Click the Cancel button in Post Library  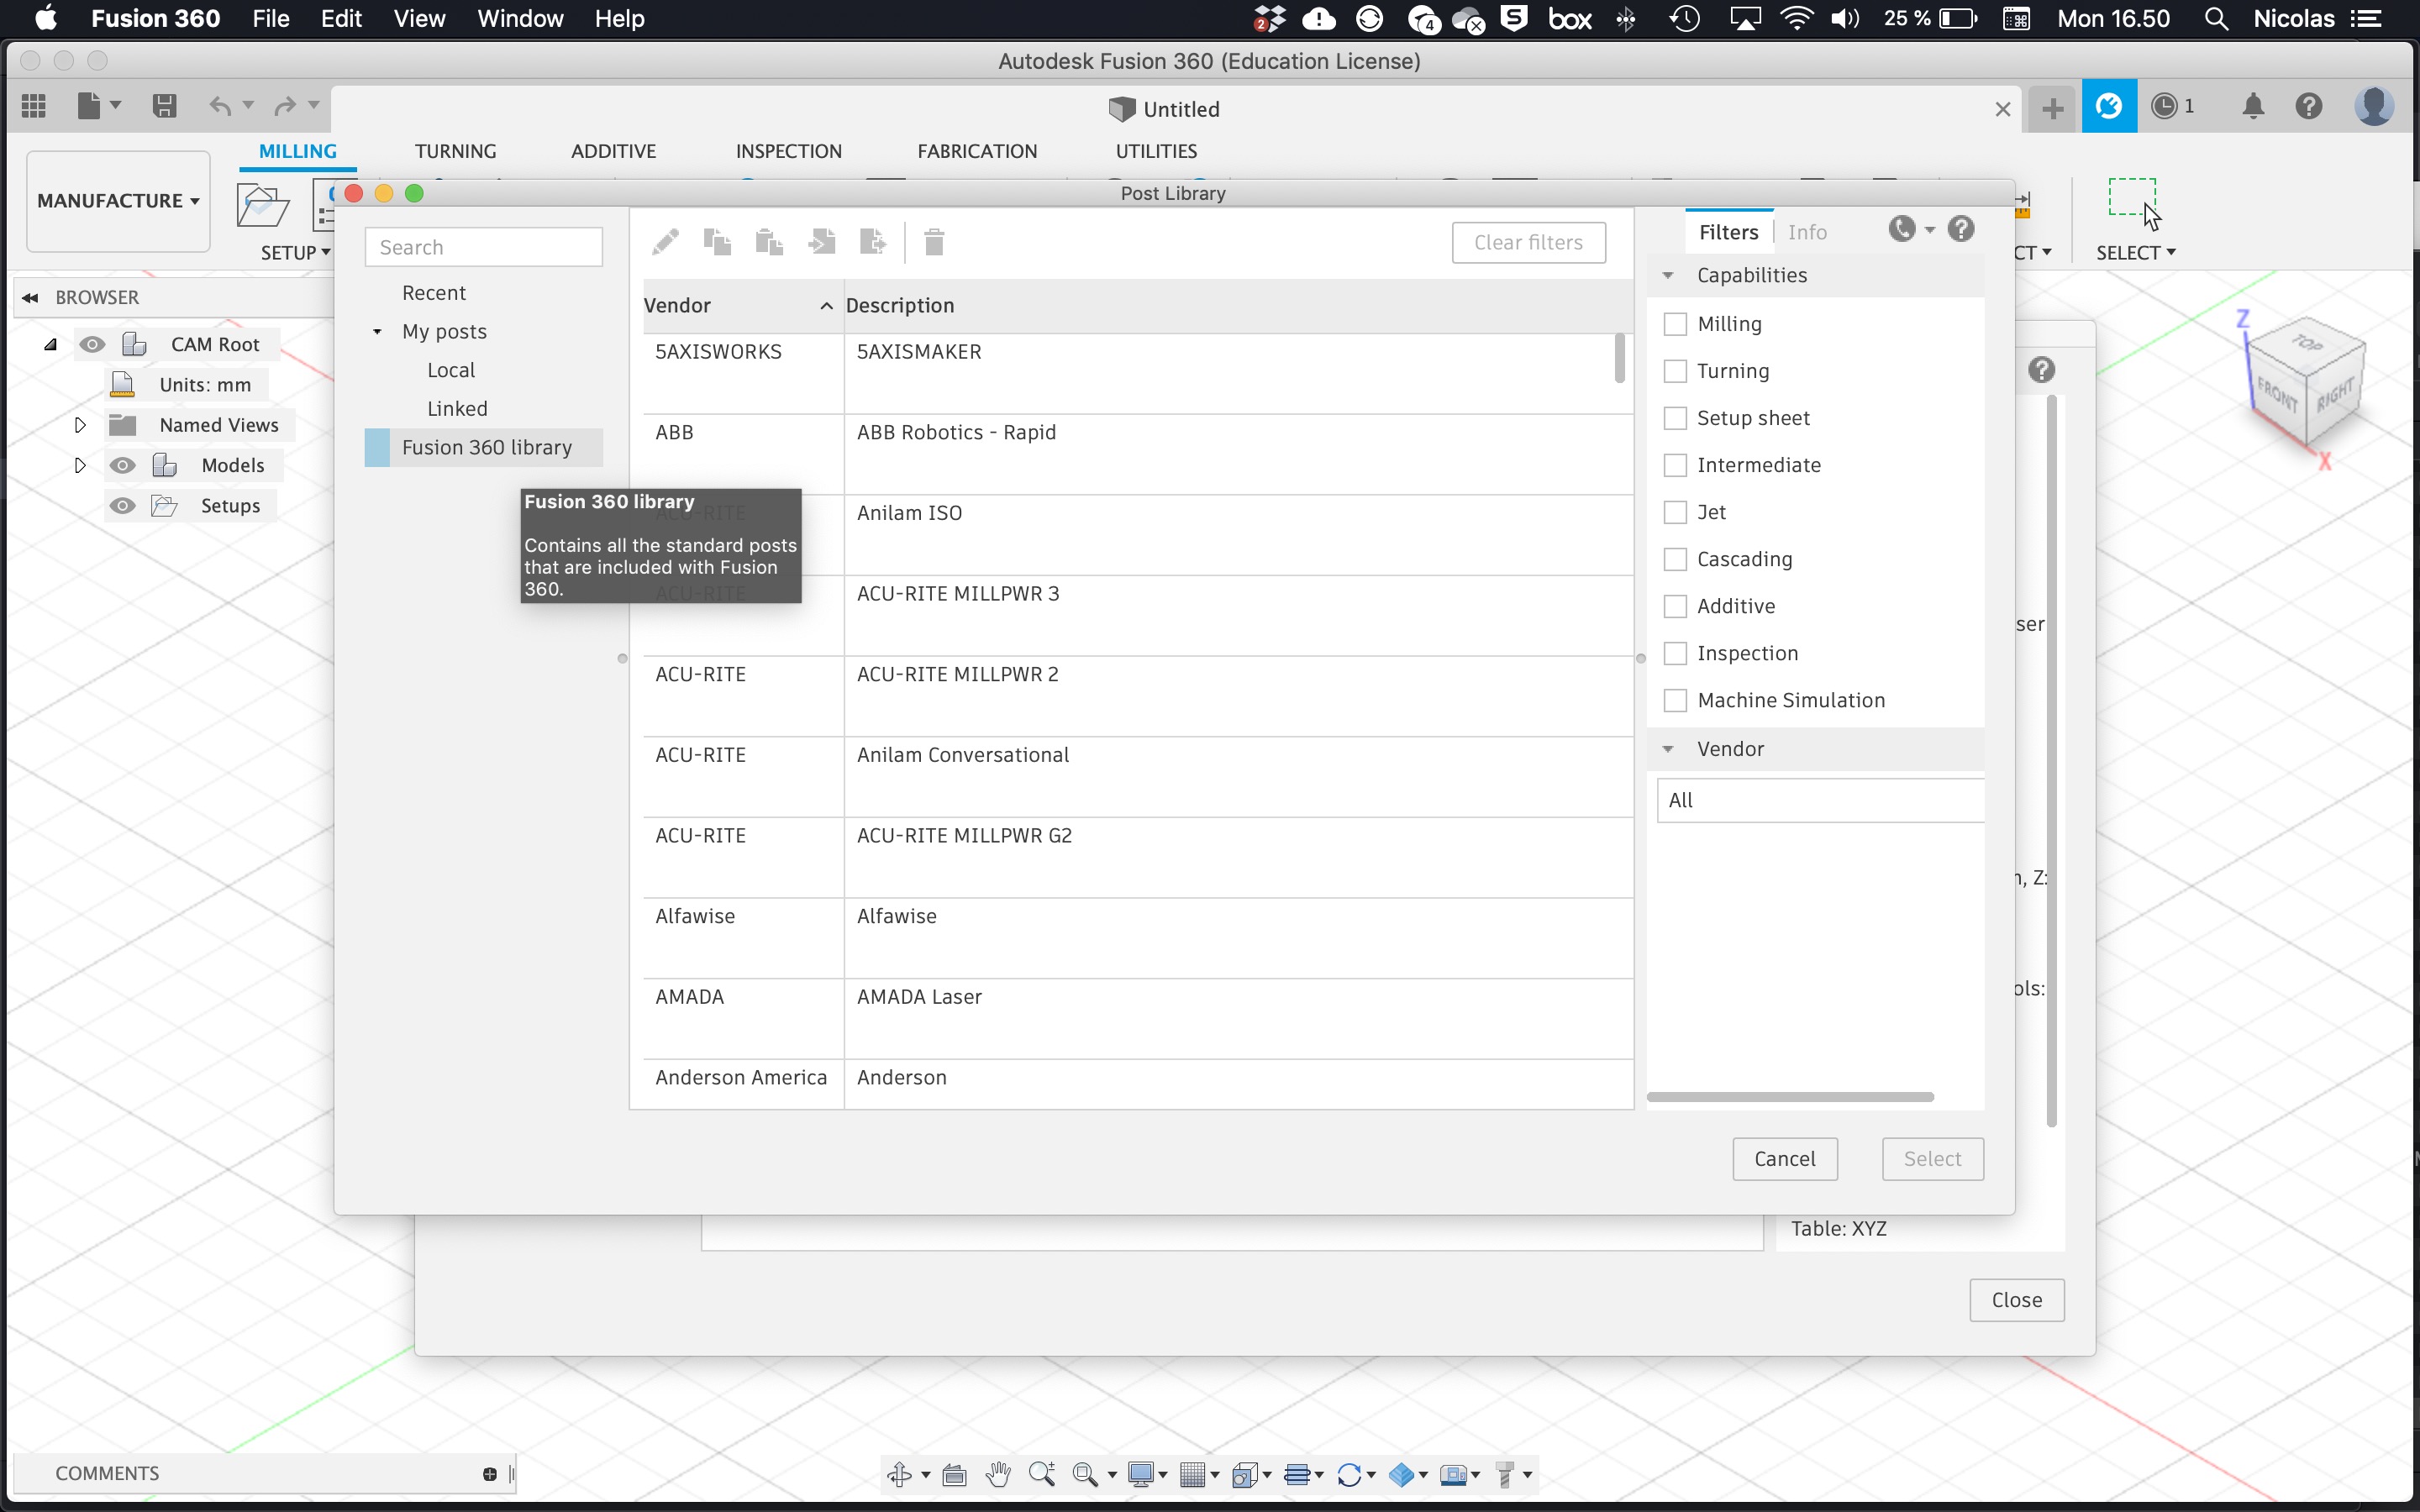pos(1784,1159)
